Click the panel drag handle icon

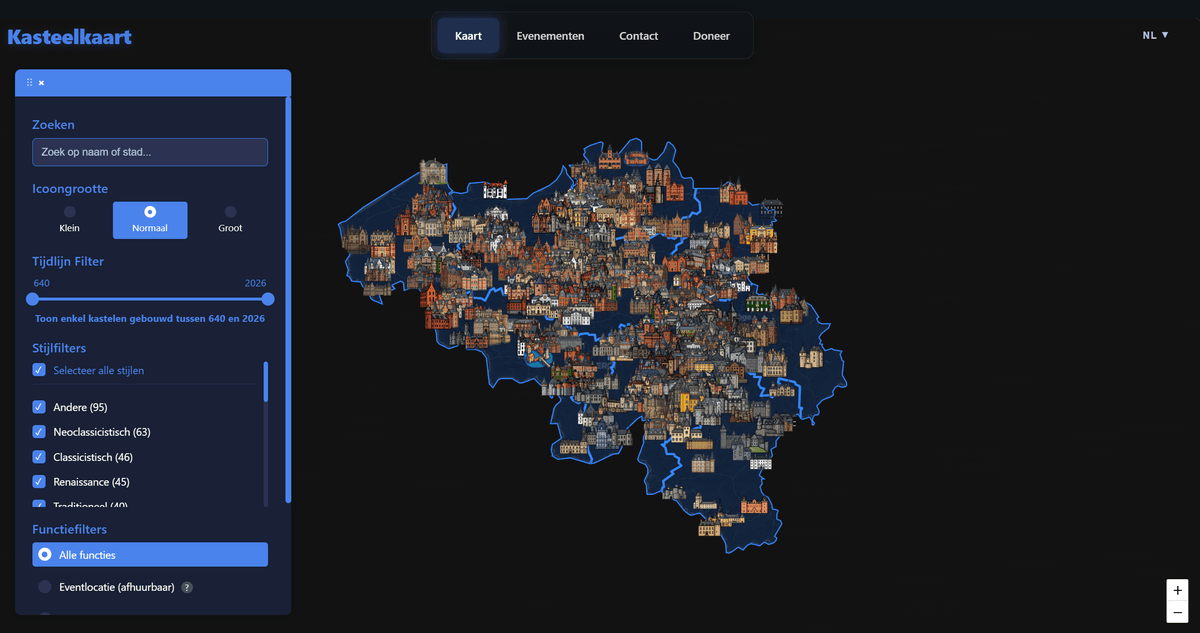point(29,82)
